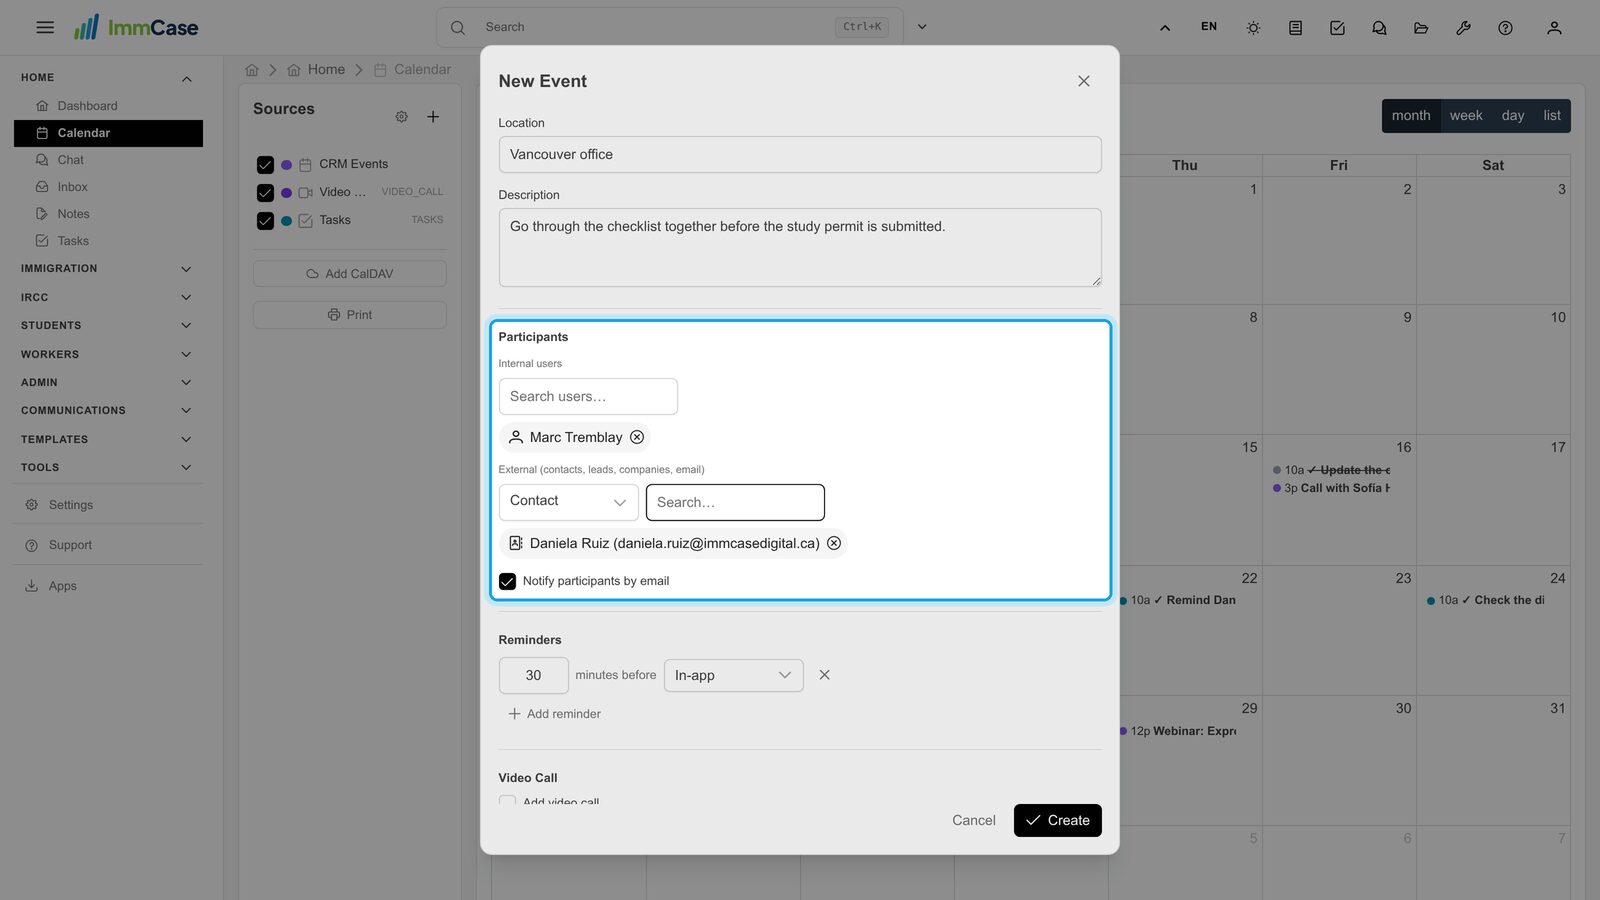The height and width of the screenshot is (900, 1600).
Task: Click the Search users input field
Action: pyautogui.click(x=588, y=396)
